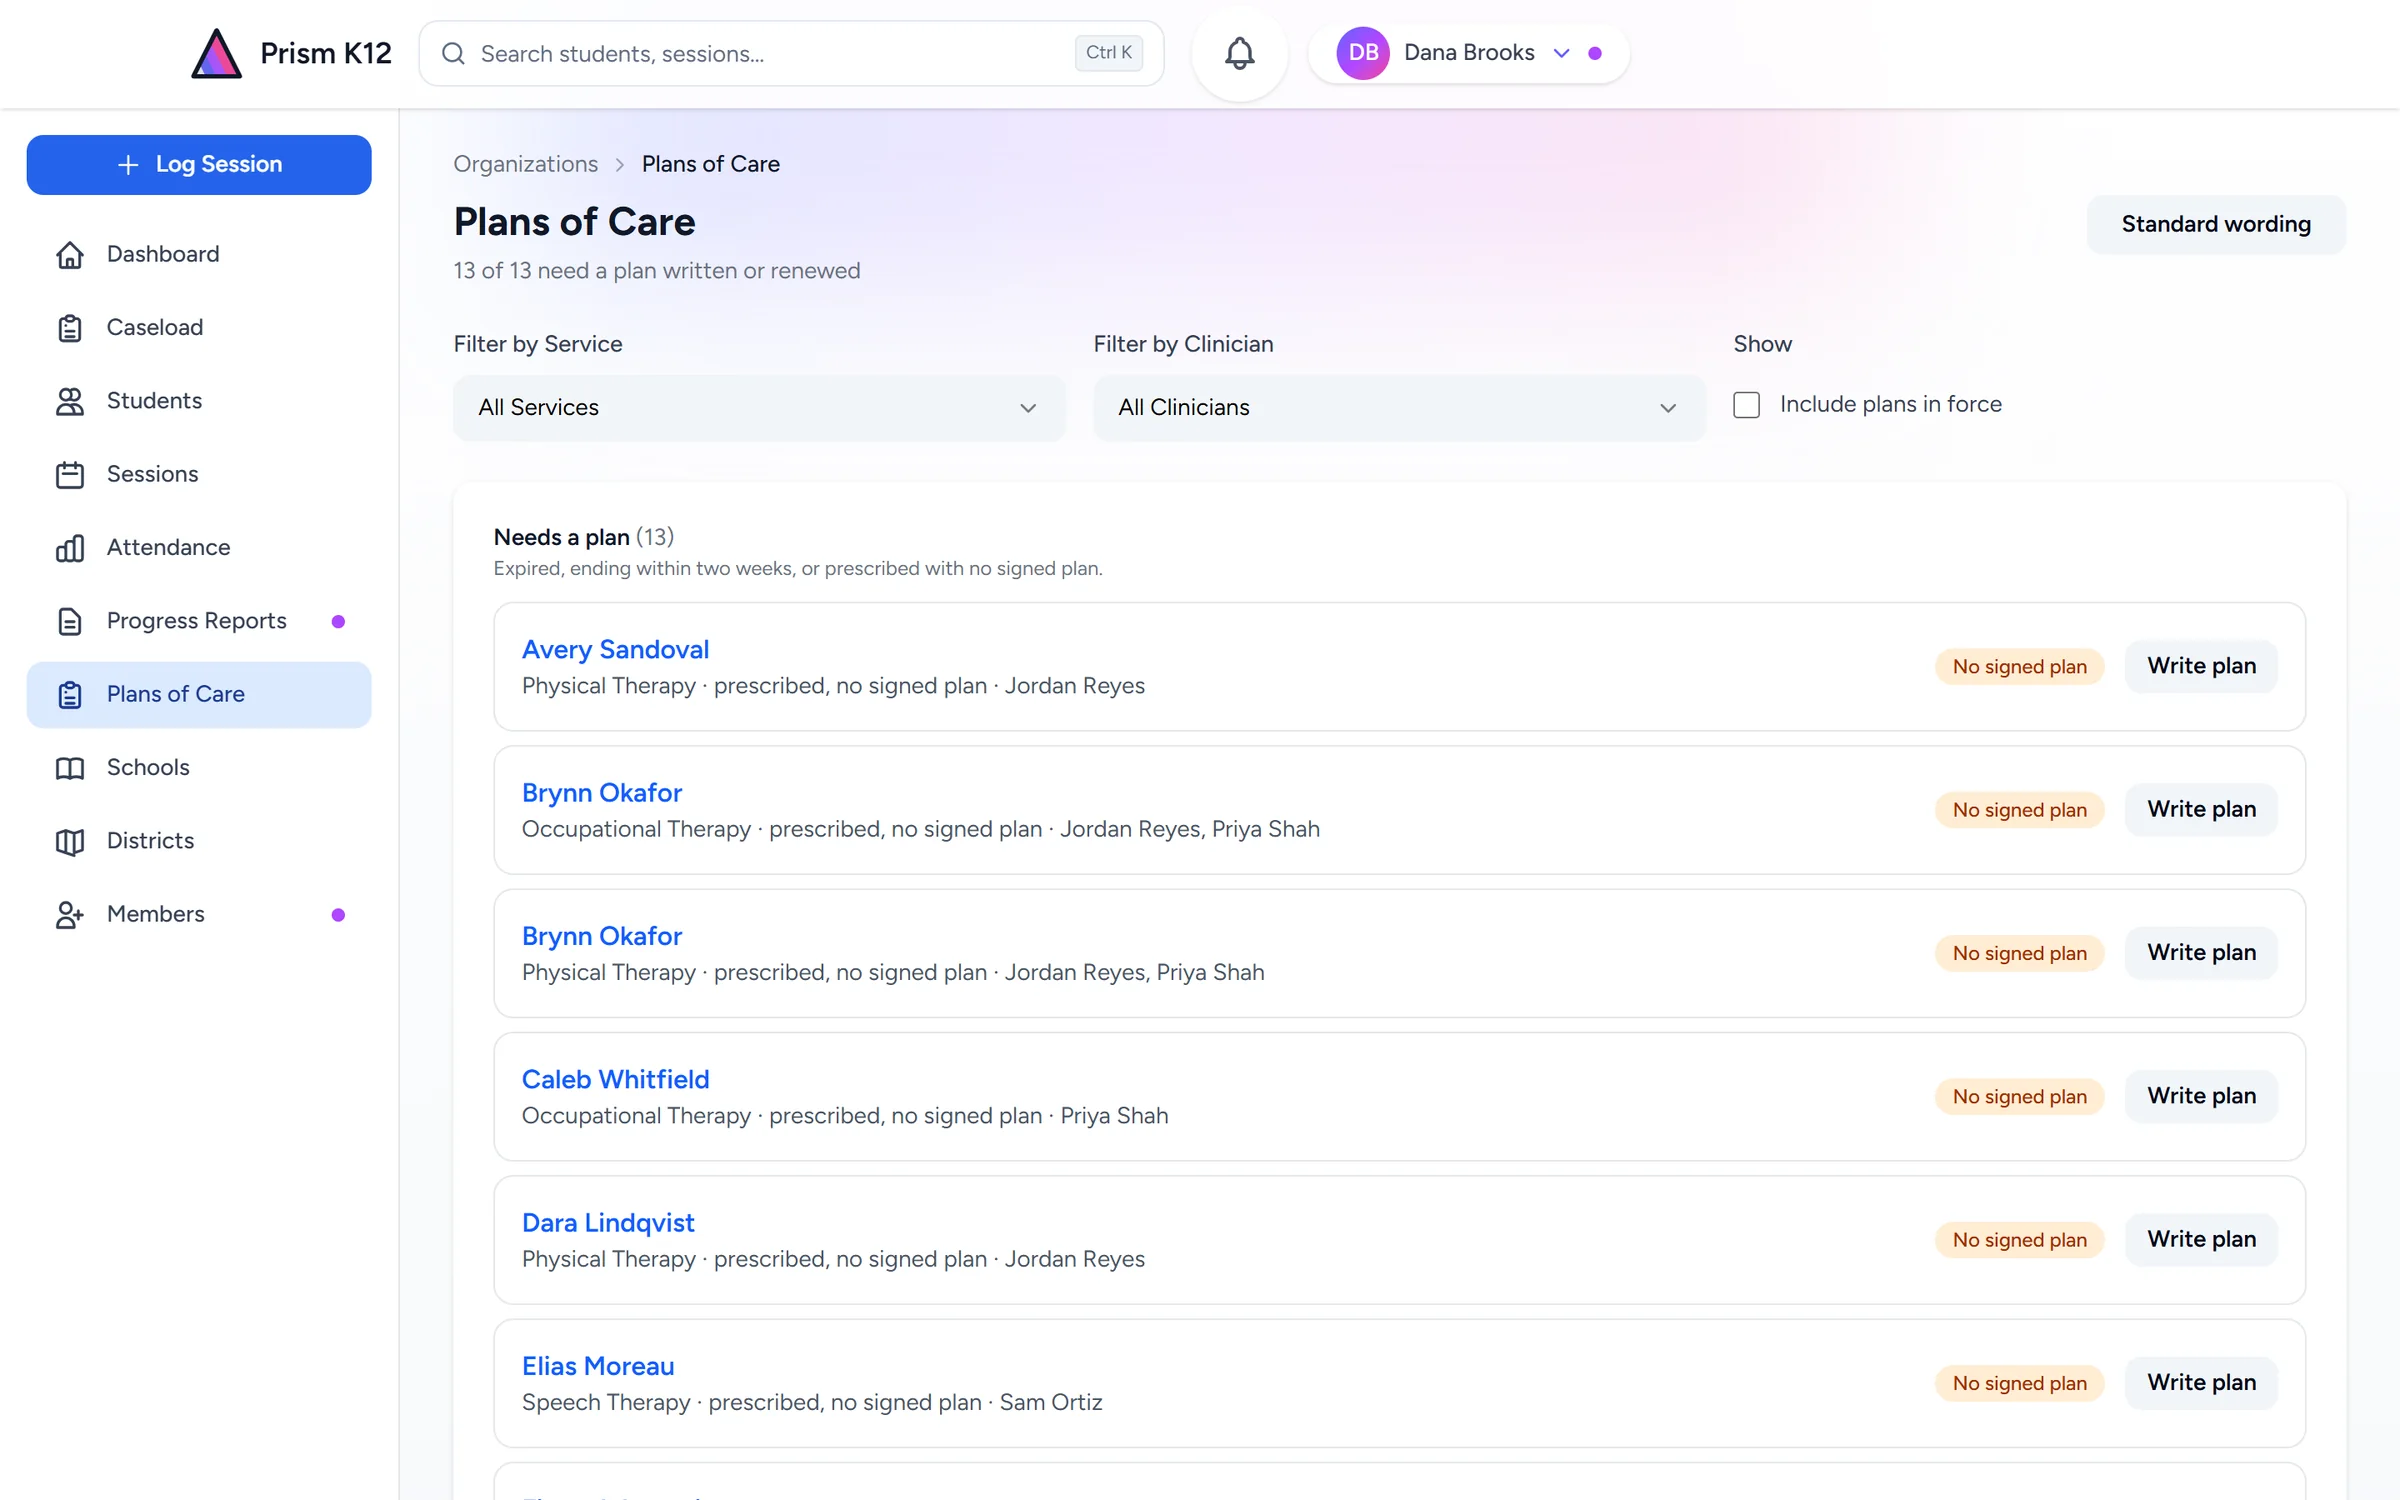Image resolution: width=2400 pixels, height=1500 pixels.
Task: Write plan for Avery Sandoval
Action: coord(2201,666)
